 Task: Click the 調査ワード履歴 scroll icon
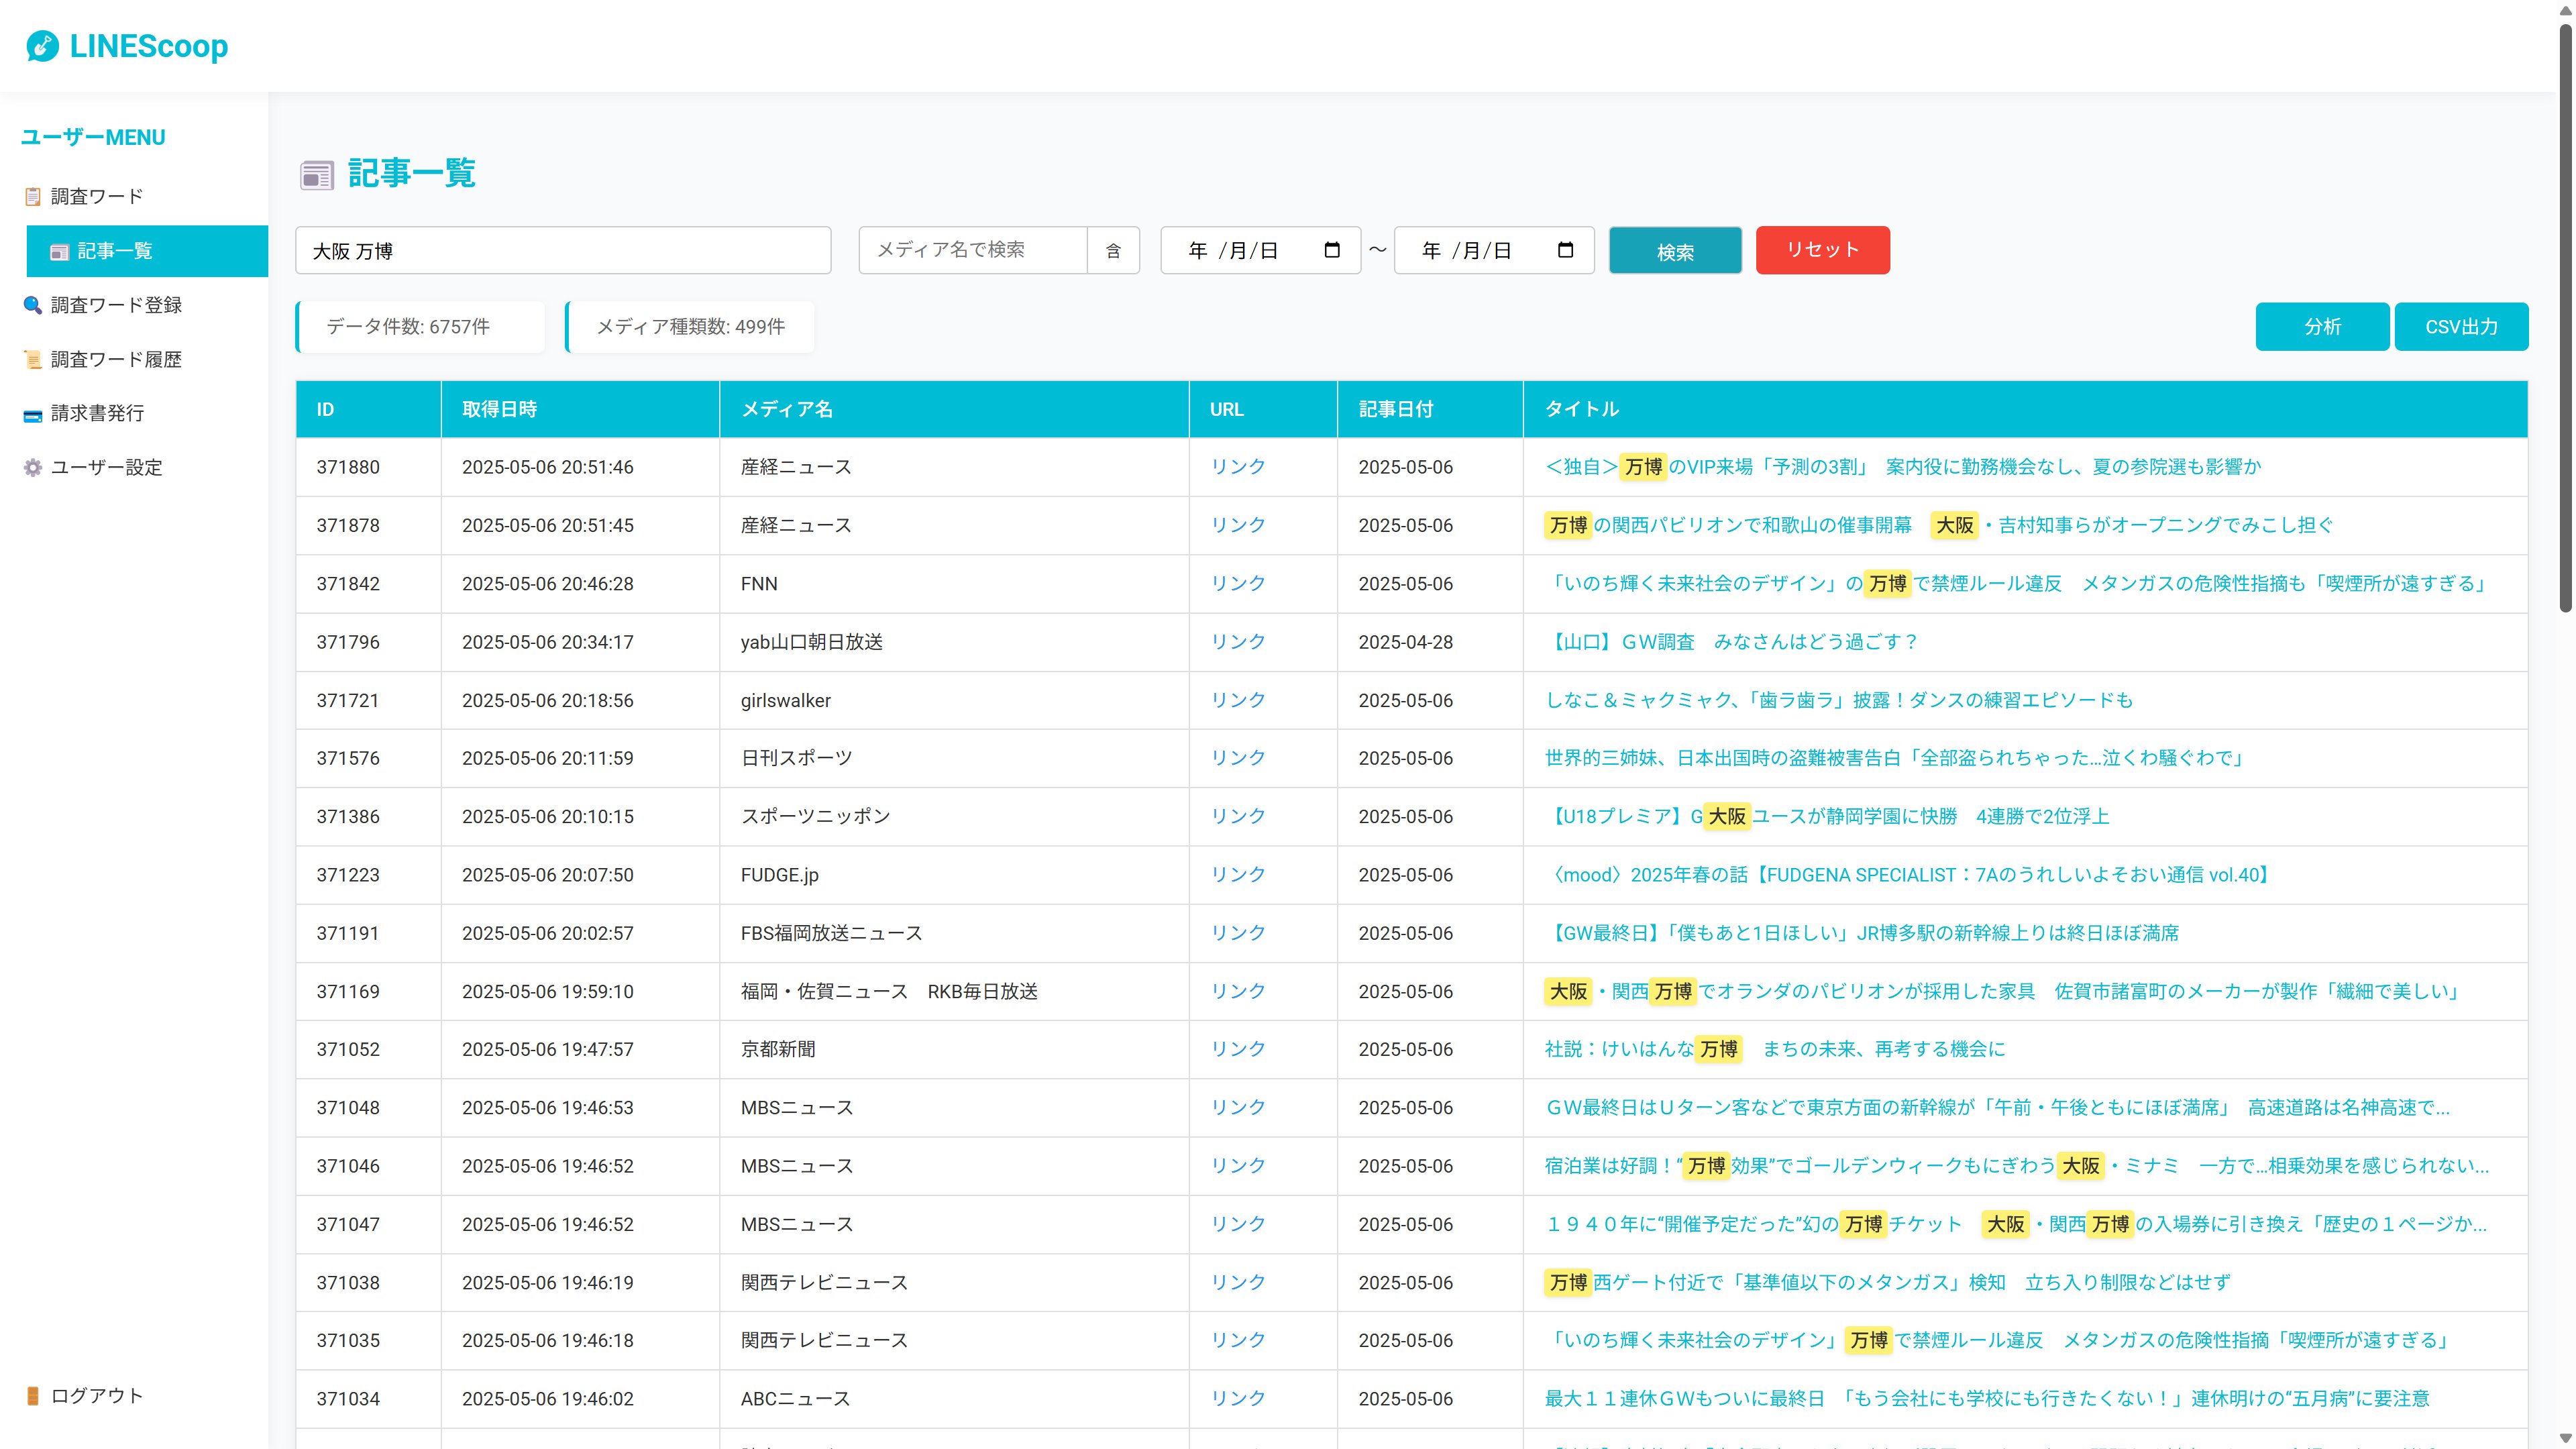(33, 360)
